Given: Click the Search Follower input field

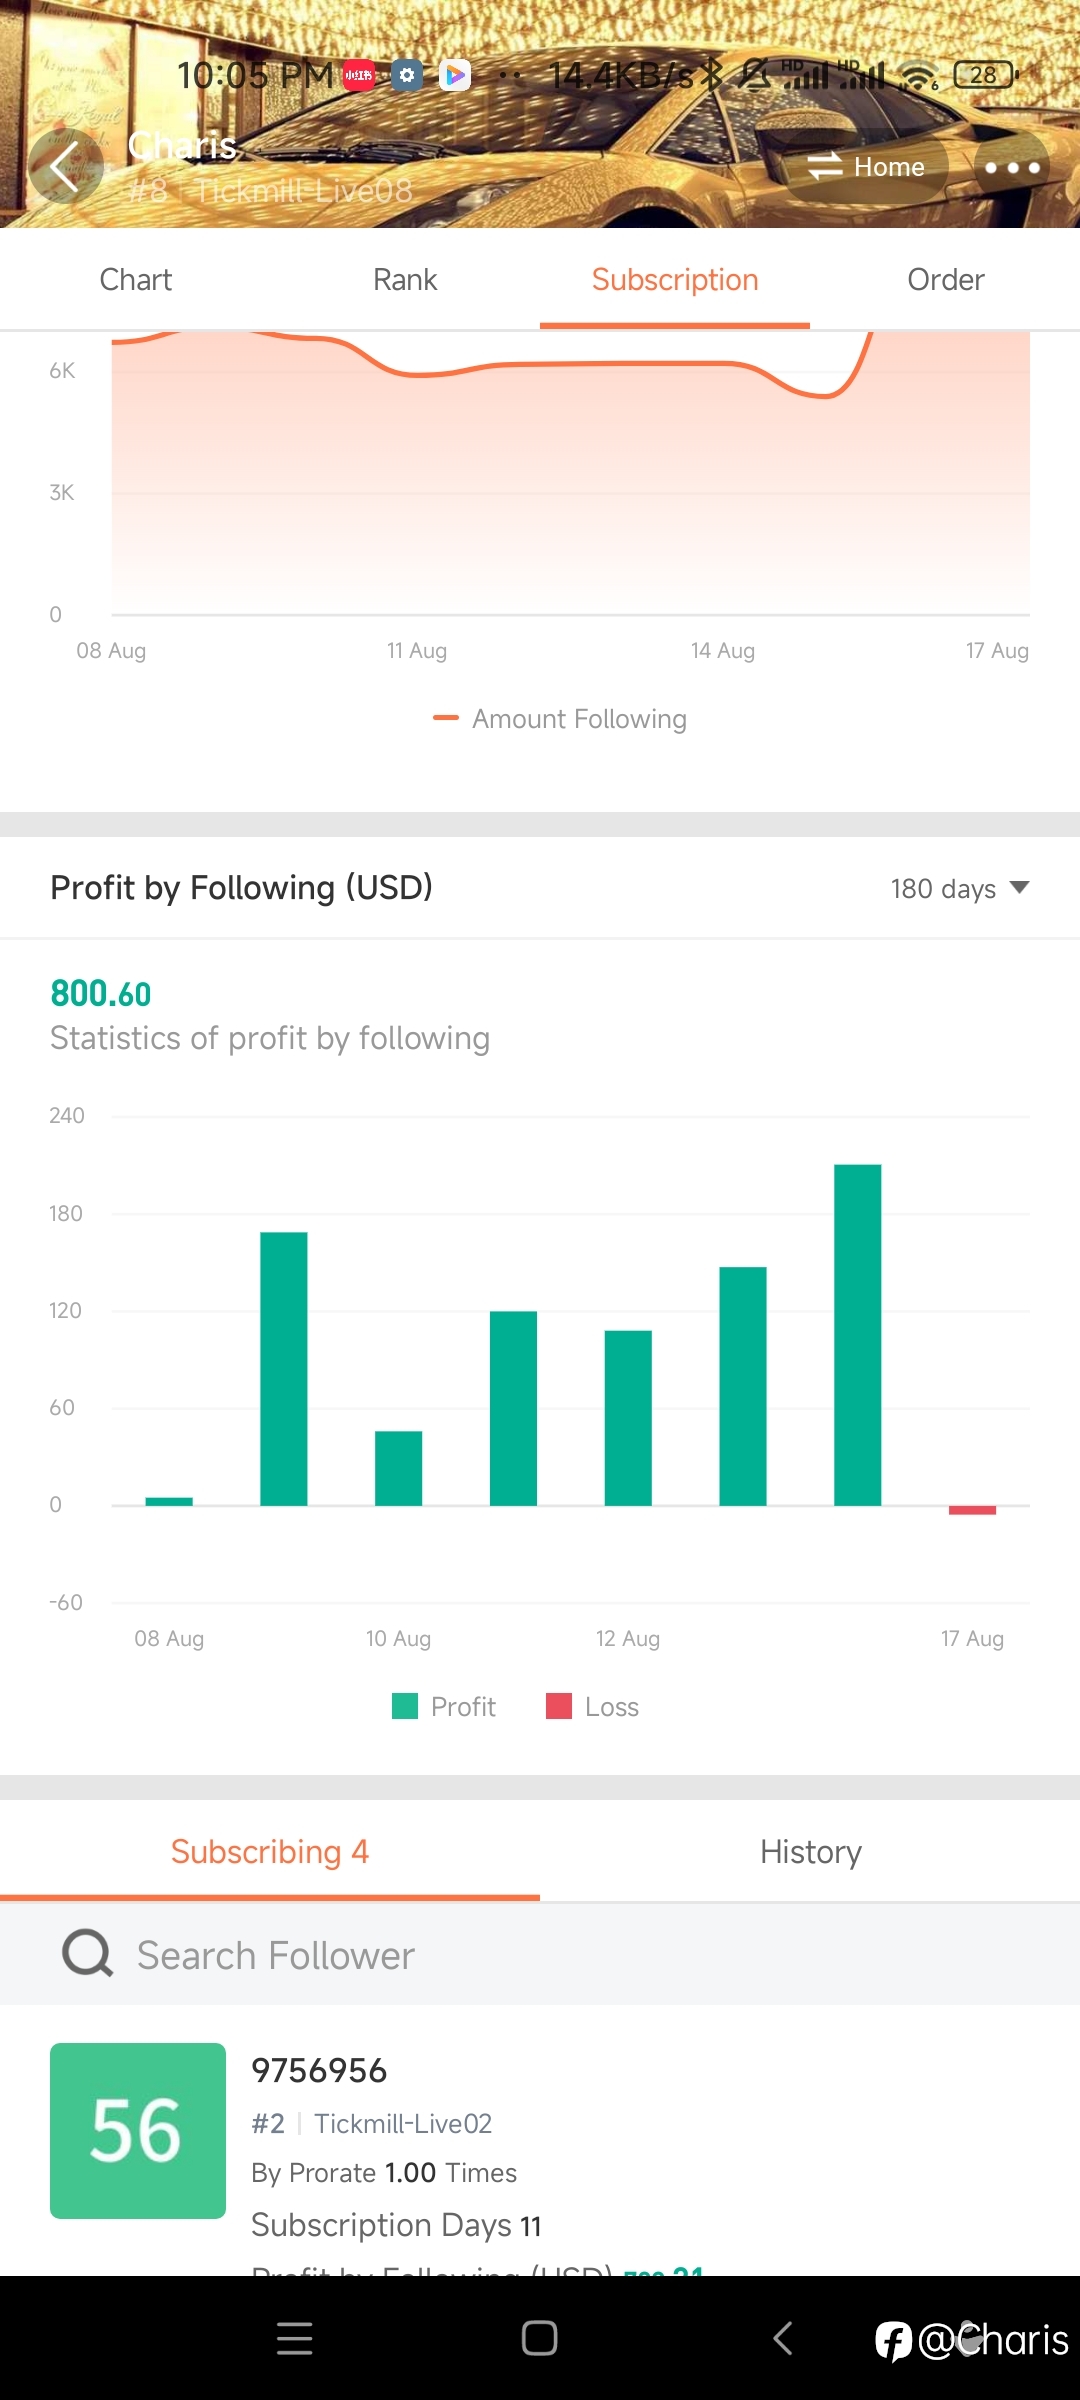Looking at the screenshot, I should click(x=540, y=1955).
